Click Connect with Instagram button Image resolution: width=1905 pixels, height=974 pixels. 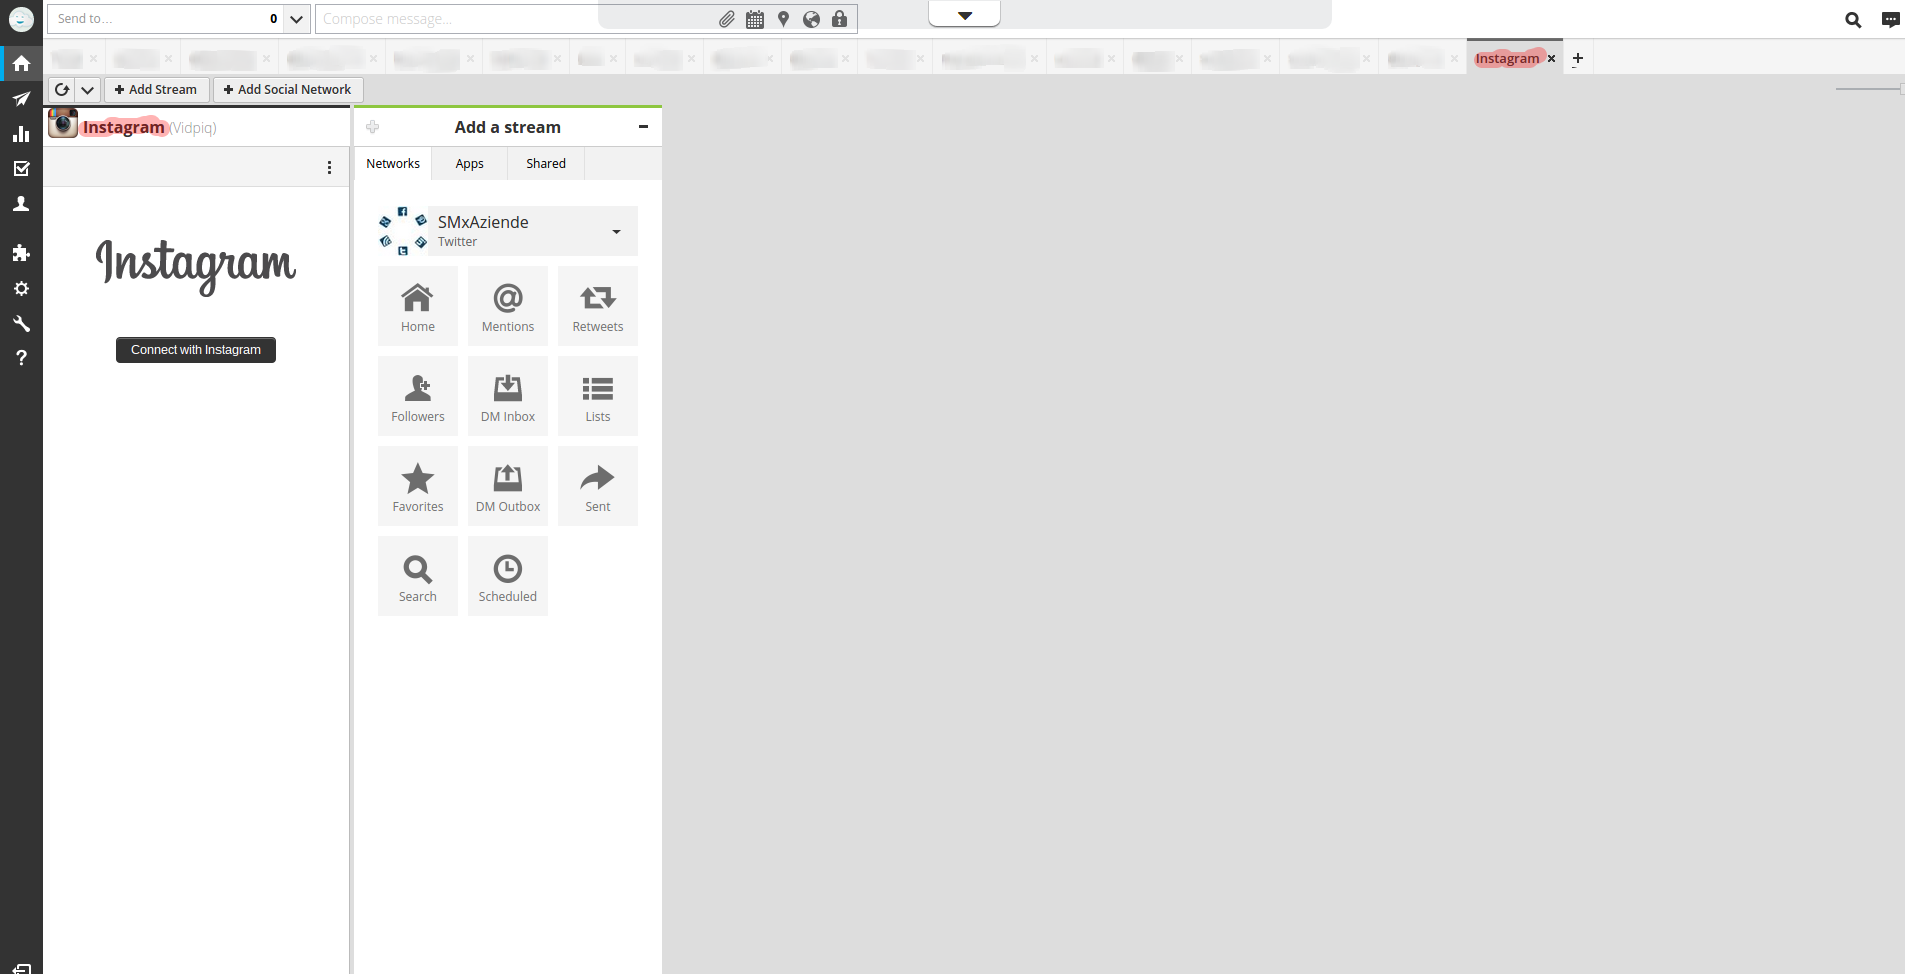(196, 350)
